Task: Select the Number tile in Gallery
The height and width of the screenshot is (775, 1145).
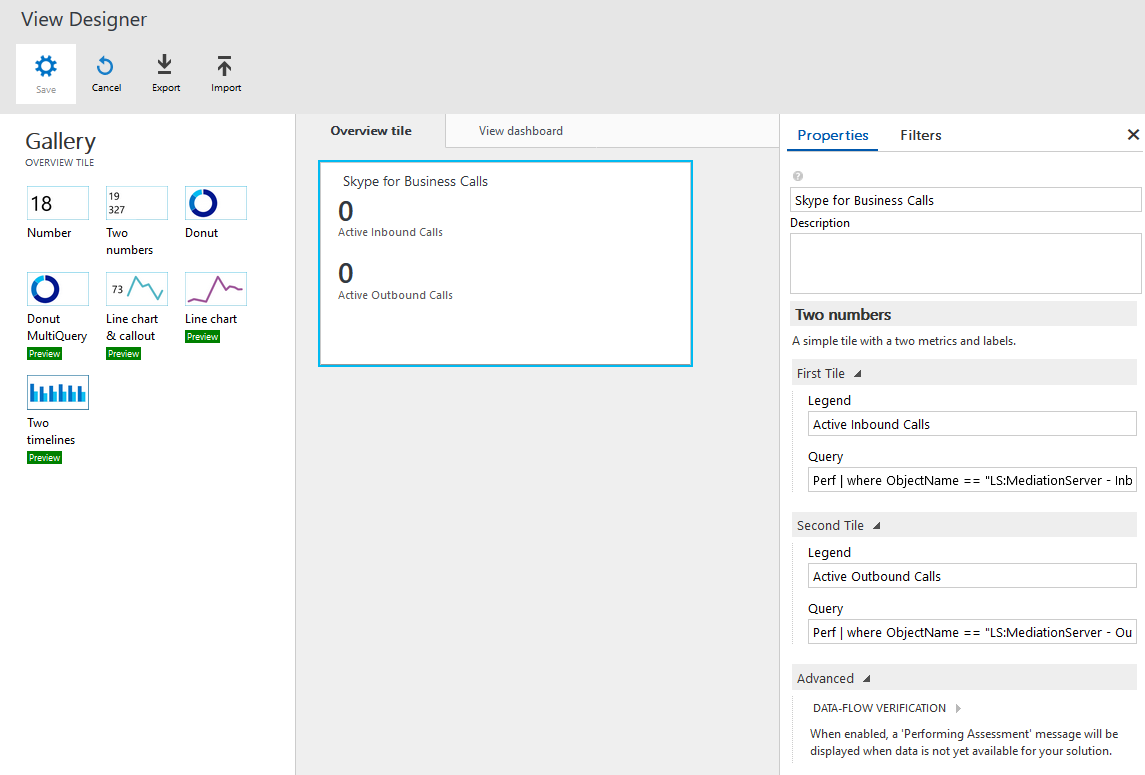Action: point(58,203)
